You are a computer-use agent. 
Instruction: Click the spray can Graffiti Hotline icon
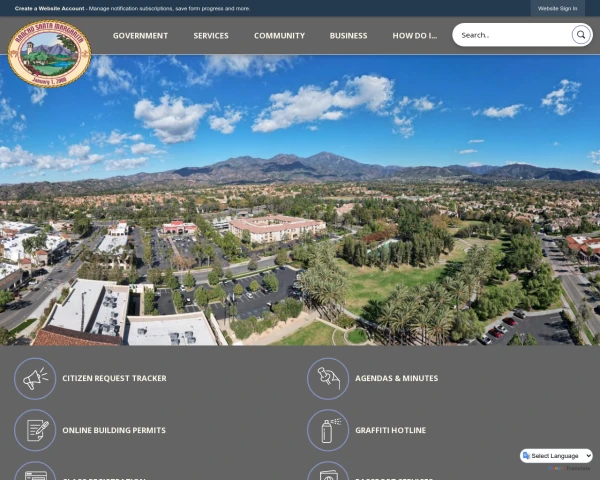(x=328, y=430)
